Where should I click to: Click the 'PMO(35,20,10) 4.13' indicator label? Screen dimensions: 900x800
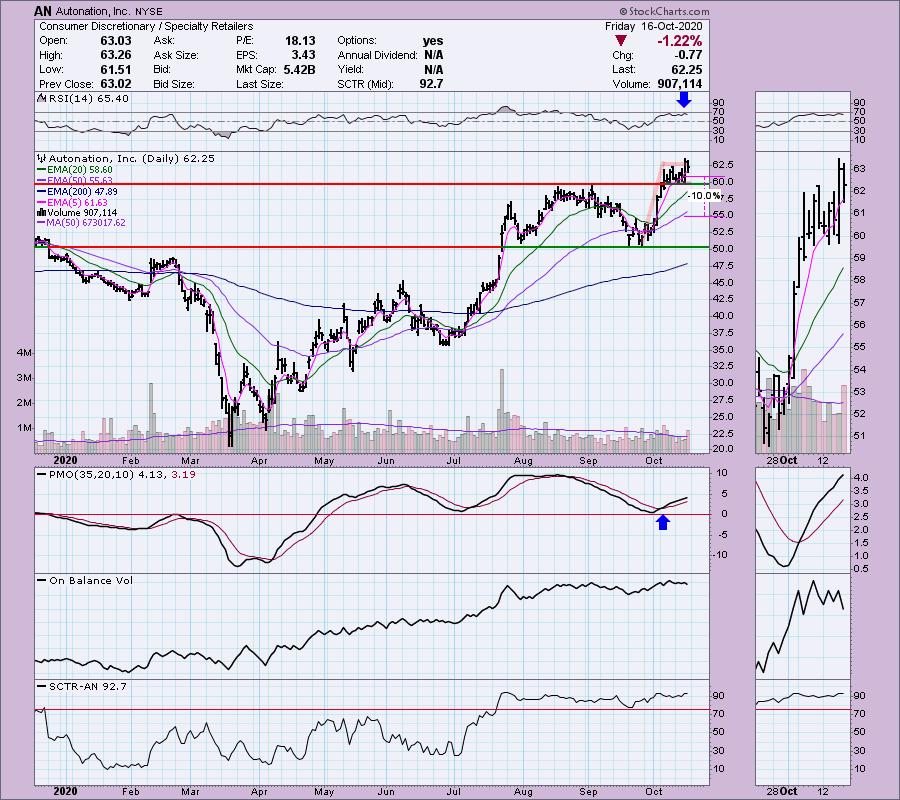tap(107, 475)
